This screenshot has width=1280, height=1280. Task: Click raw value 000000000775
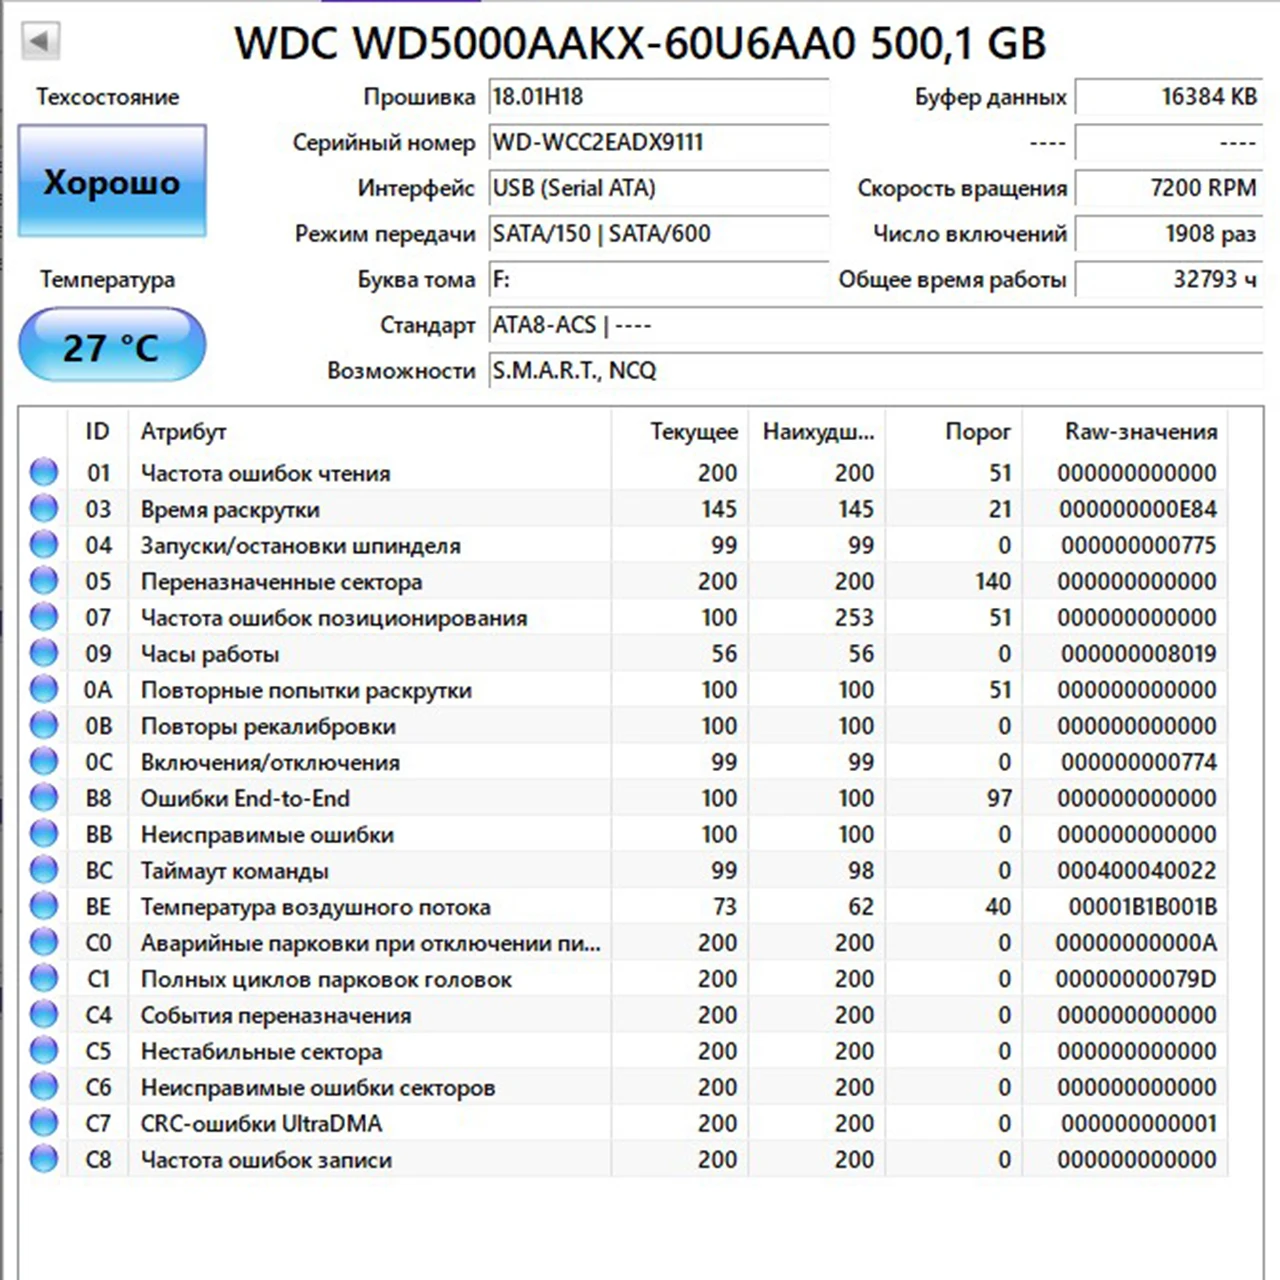(1139, 545)
